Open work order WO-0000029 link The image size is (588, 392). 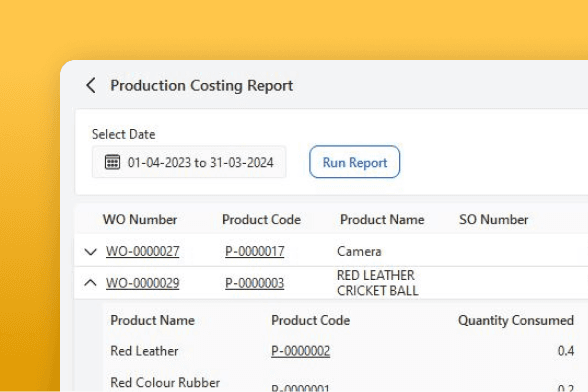(x=142, y=283)
